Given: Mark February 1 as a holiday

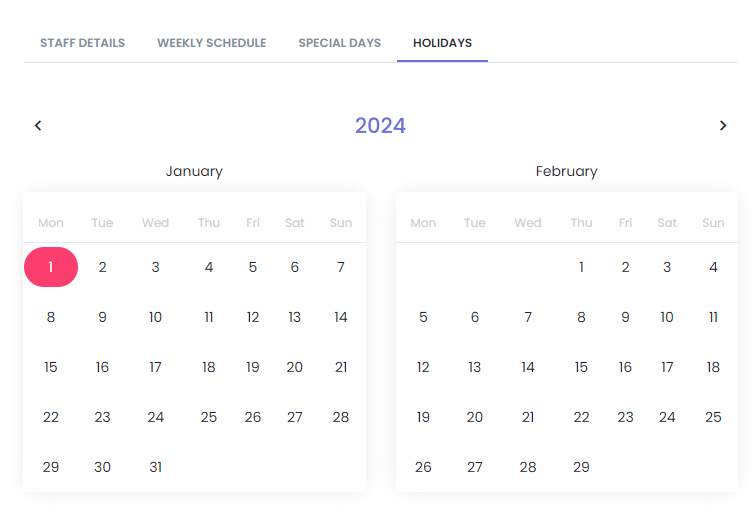Looking at the screenshot, I should point(581,267).
